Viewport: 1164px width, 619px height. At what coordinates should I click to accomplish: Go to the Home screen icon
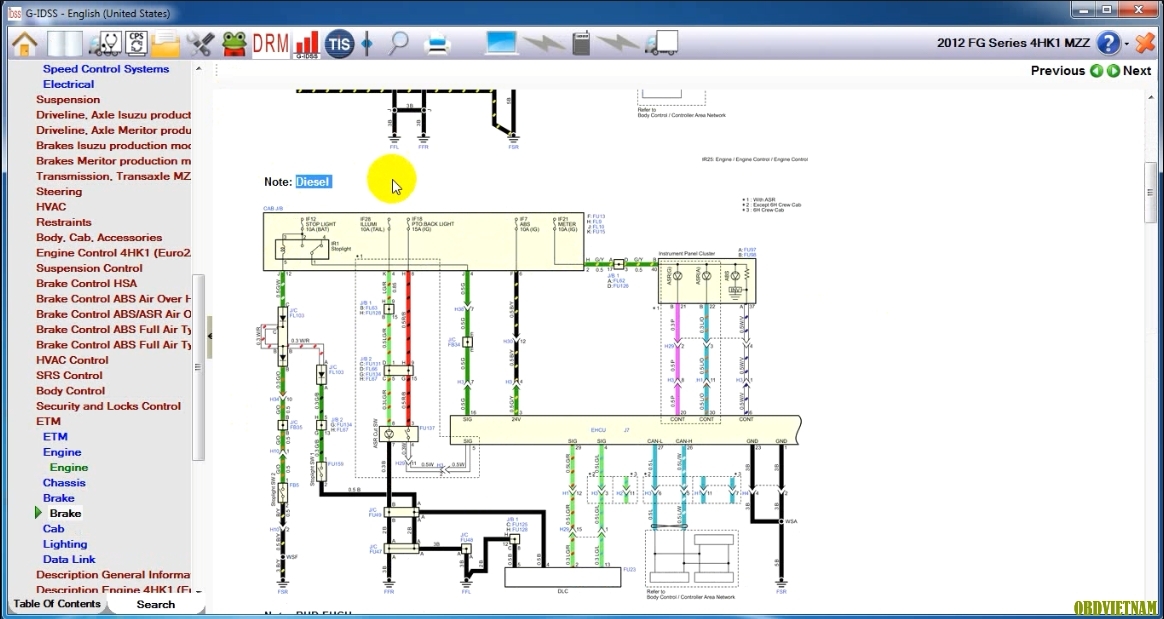[x=24, y=44]
